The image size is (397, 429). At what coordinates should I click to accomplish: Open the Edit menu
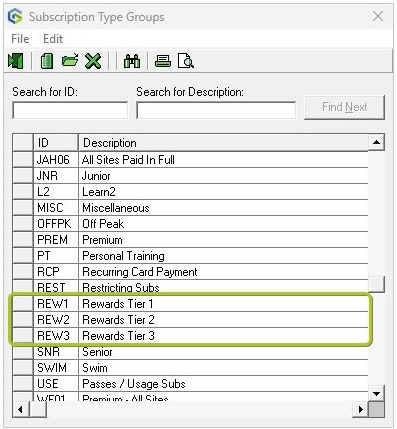coord(53,39)
